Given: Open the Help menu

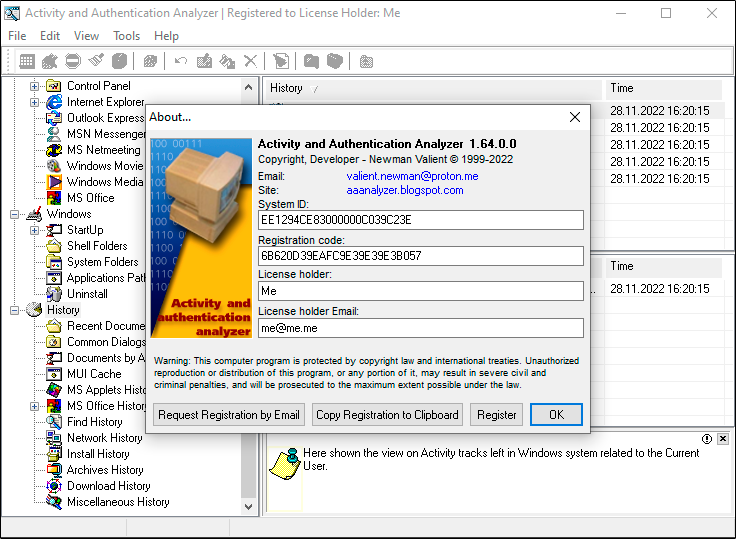Looking at the screenshot, I should 167,36.
